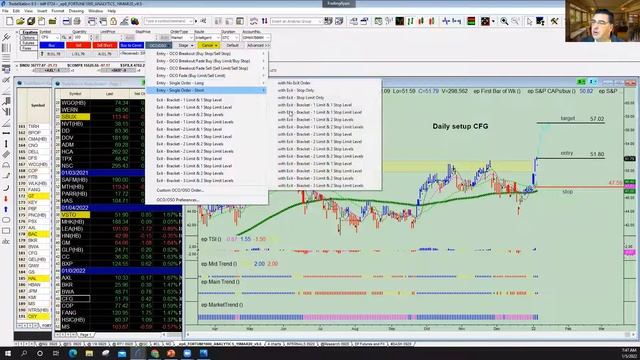The width and height of the screenshot is (640, 360).
Task: Switch to the Options order tab
Action: (29, 38)
